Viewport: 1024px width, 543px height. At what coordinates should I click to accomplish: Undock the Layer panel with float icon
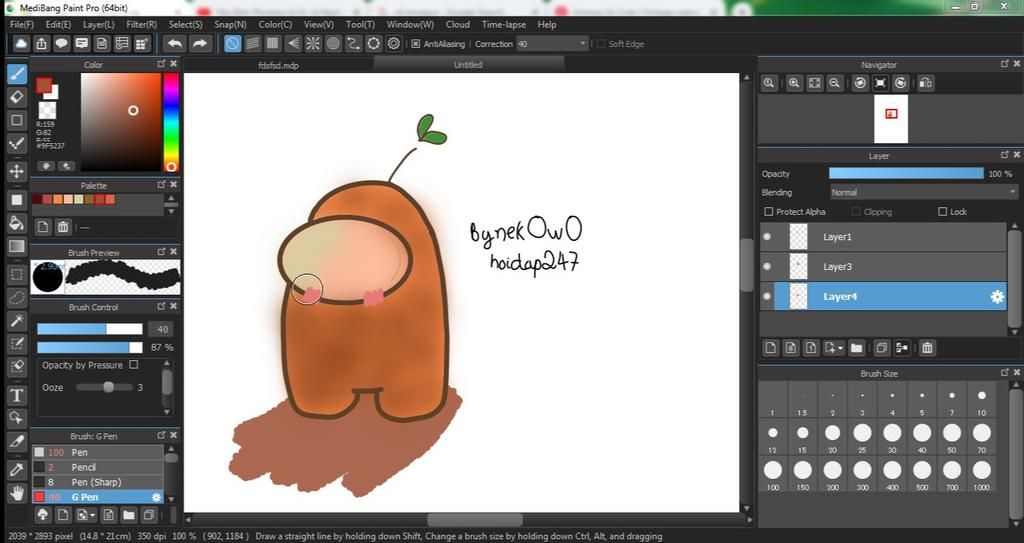point(1004,155)
